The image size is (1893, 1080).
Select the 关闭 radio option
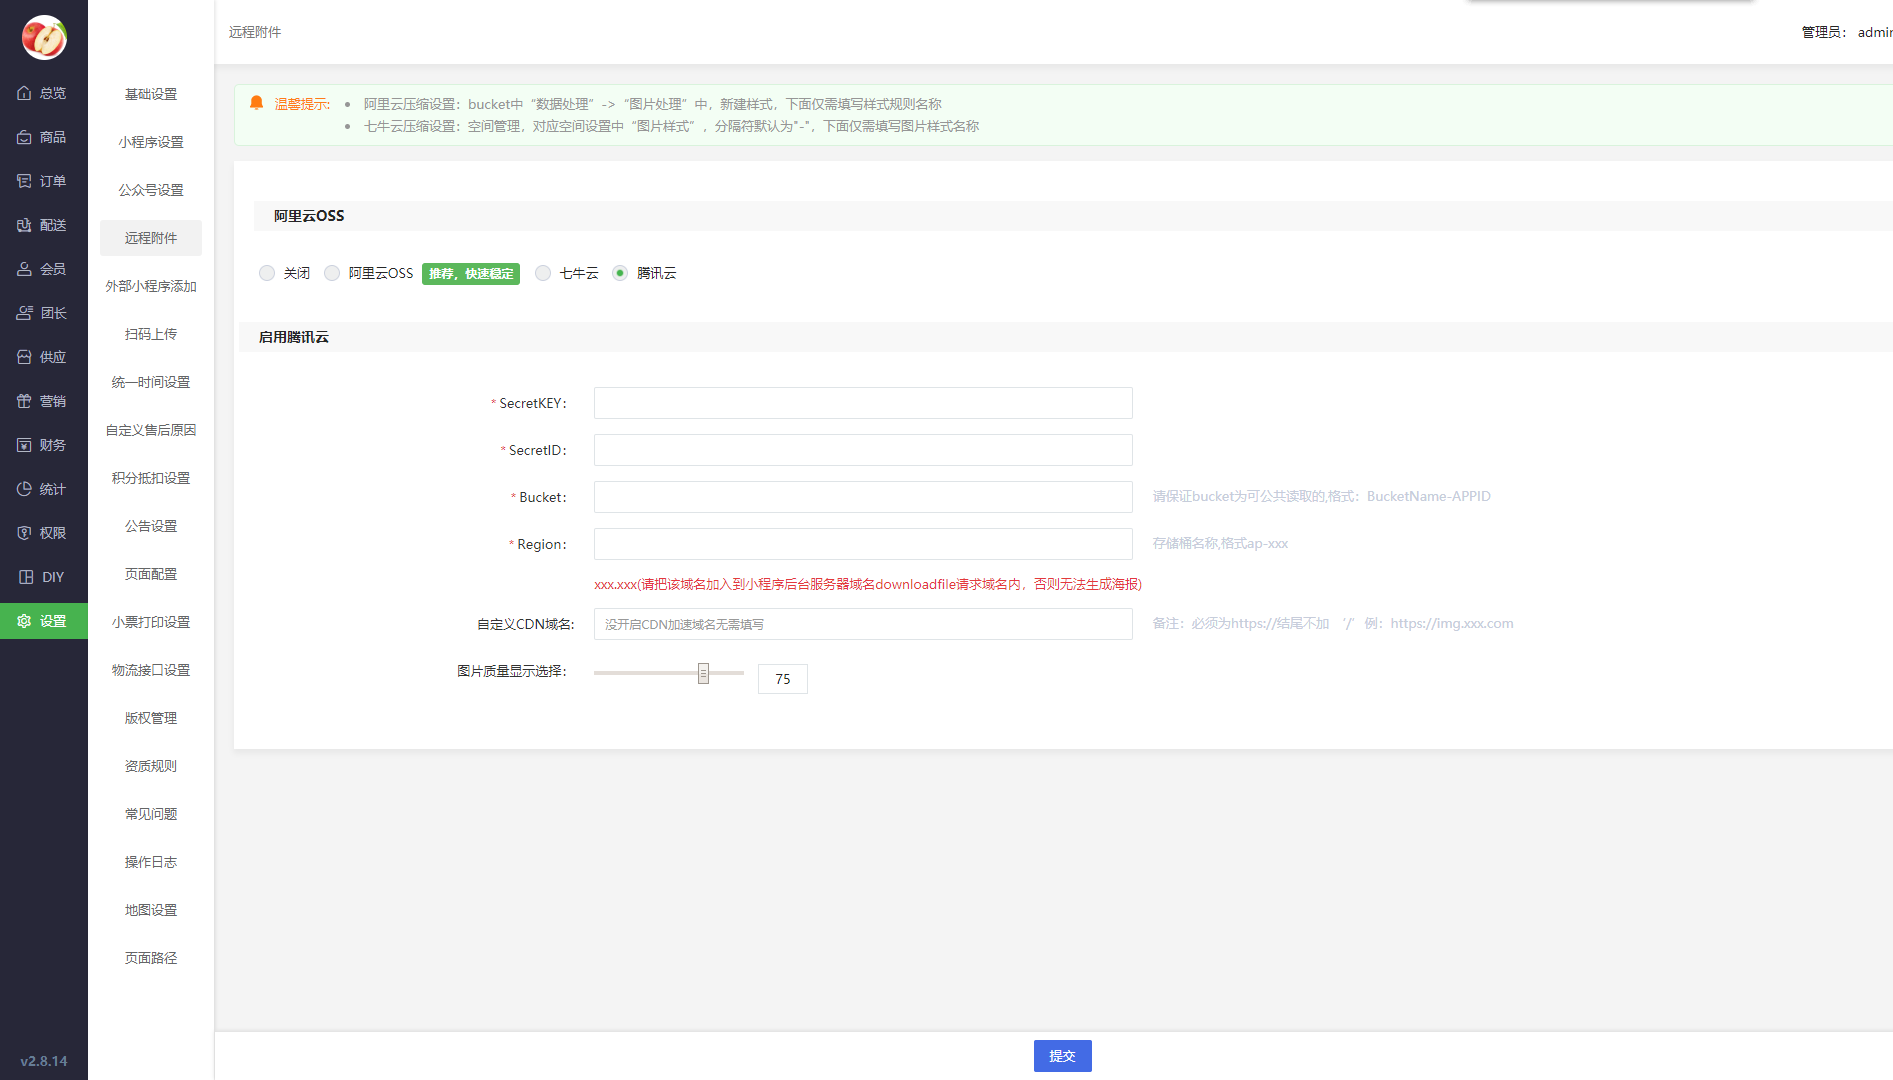(267, 273)
